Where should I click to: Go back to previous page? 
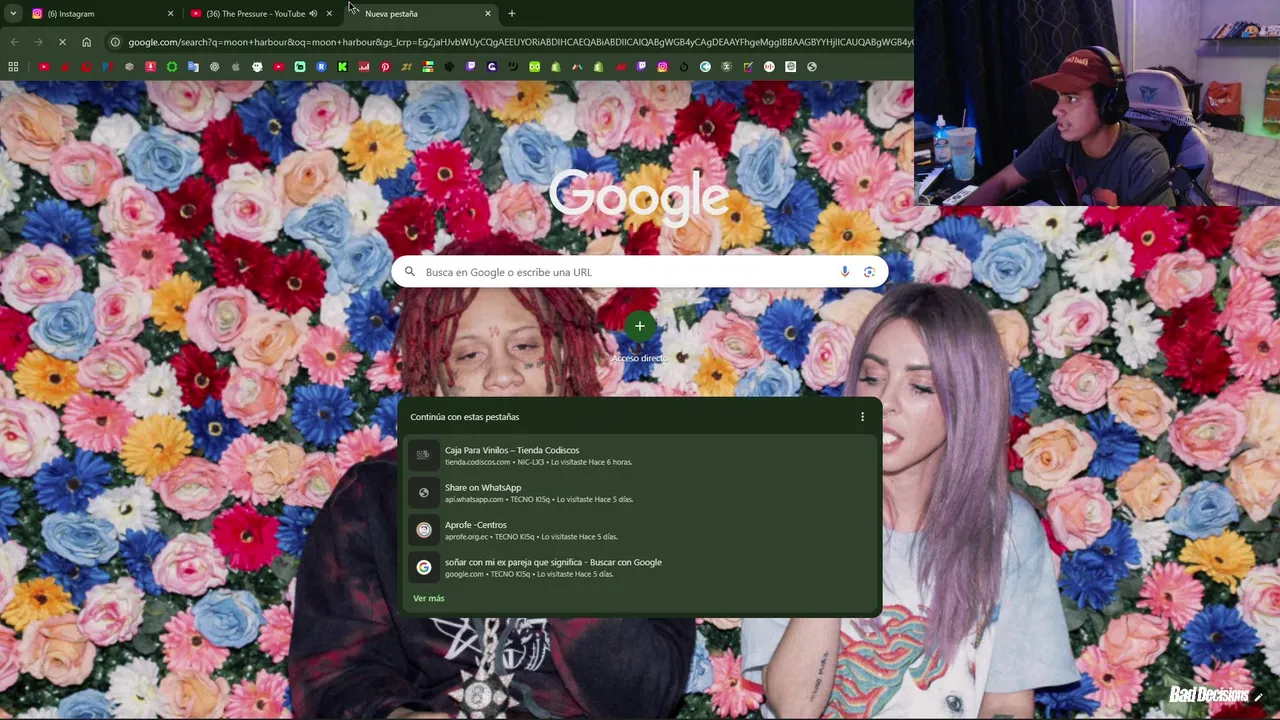tap(14, 42)
